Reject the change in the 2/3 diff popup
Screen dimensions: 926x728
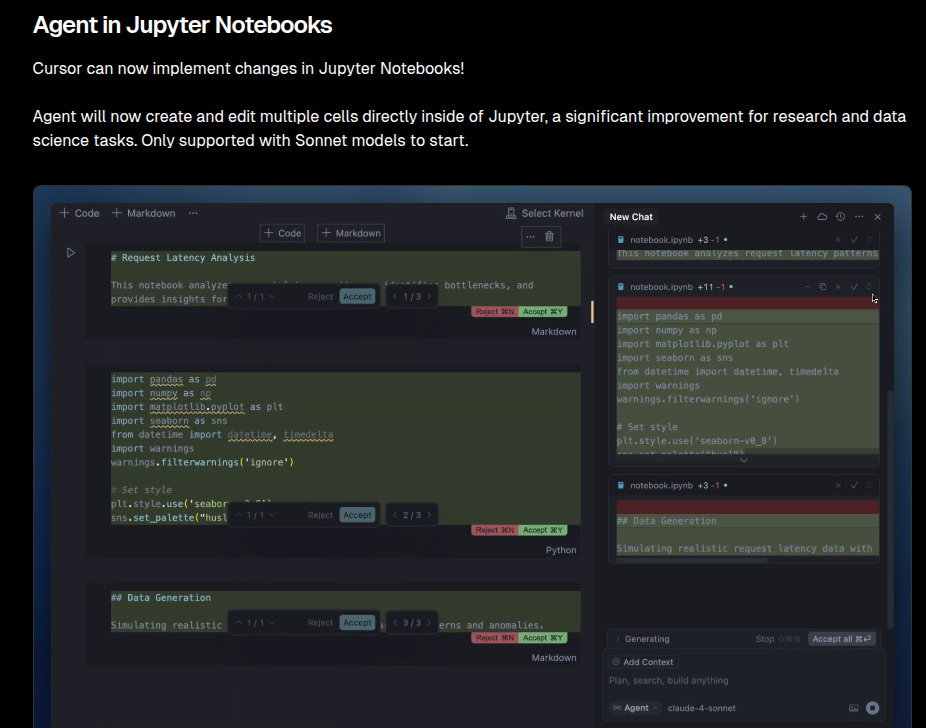pyautogui.click(x=320, y=515)
